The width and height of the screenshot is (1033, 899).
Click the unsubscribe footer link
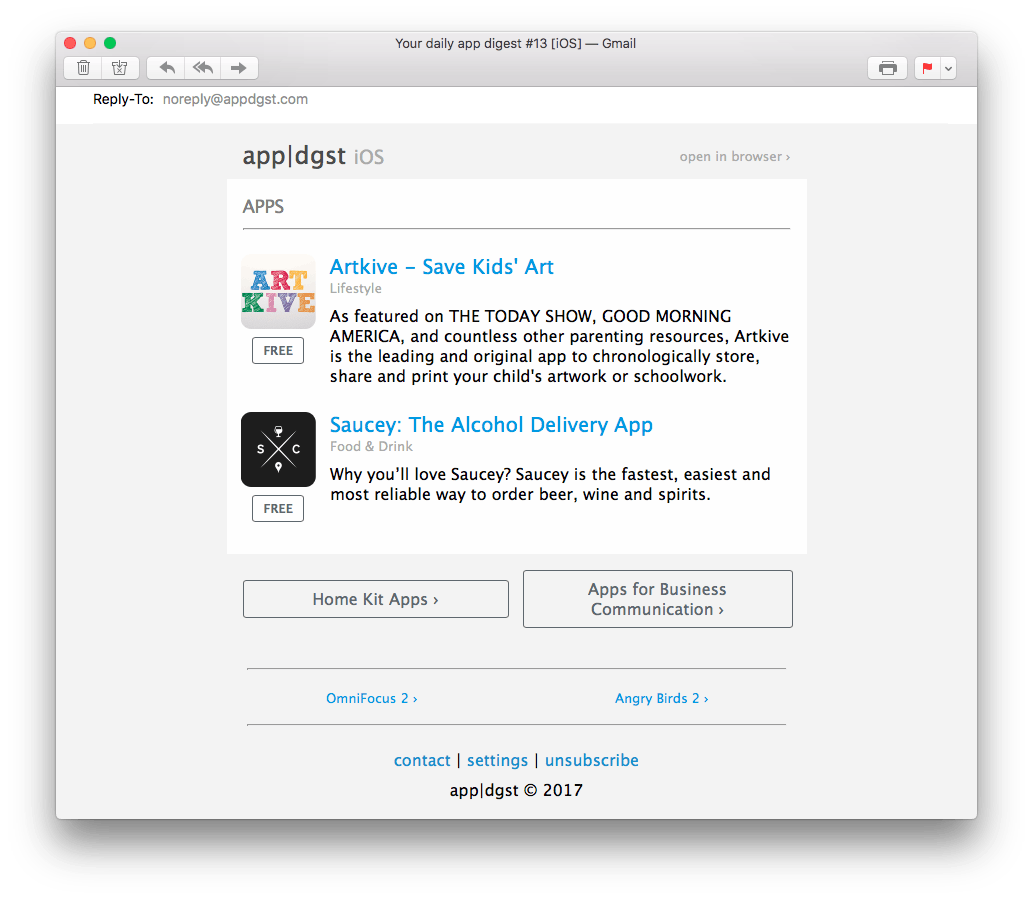592,761
